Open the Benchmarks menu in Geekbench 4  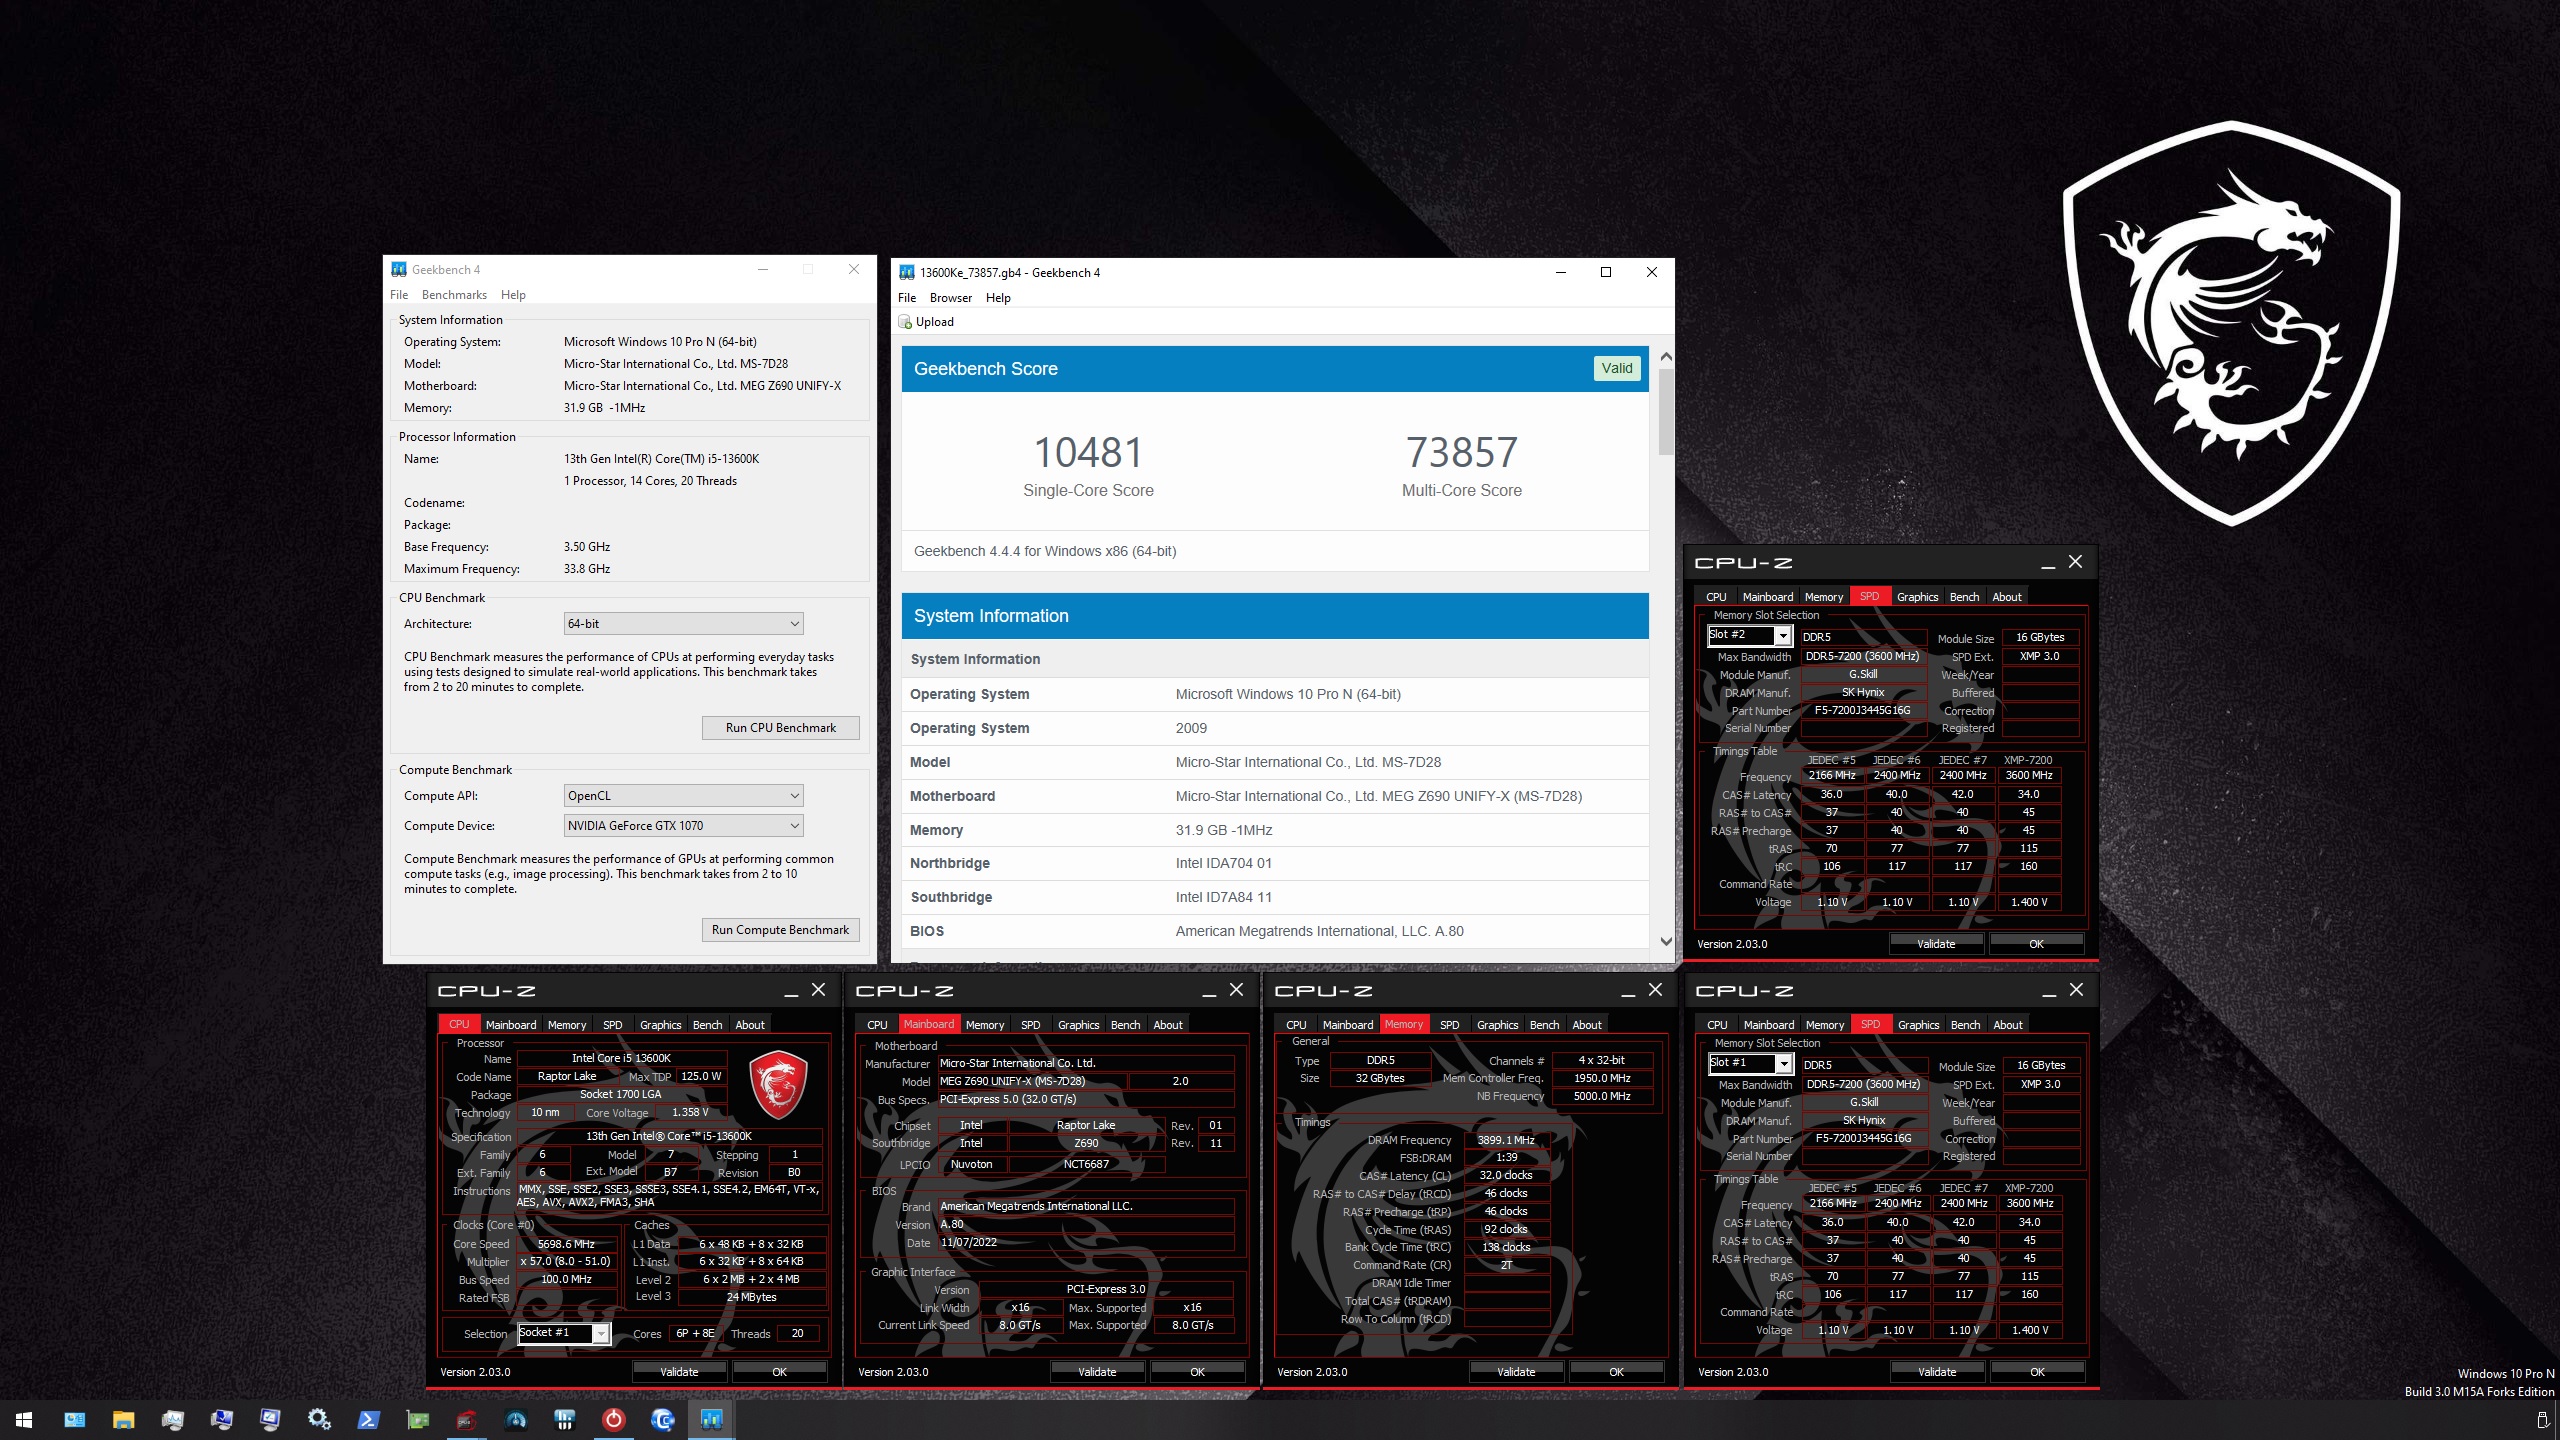pyautogui.click(x=454, y=295)
